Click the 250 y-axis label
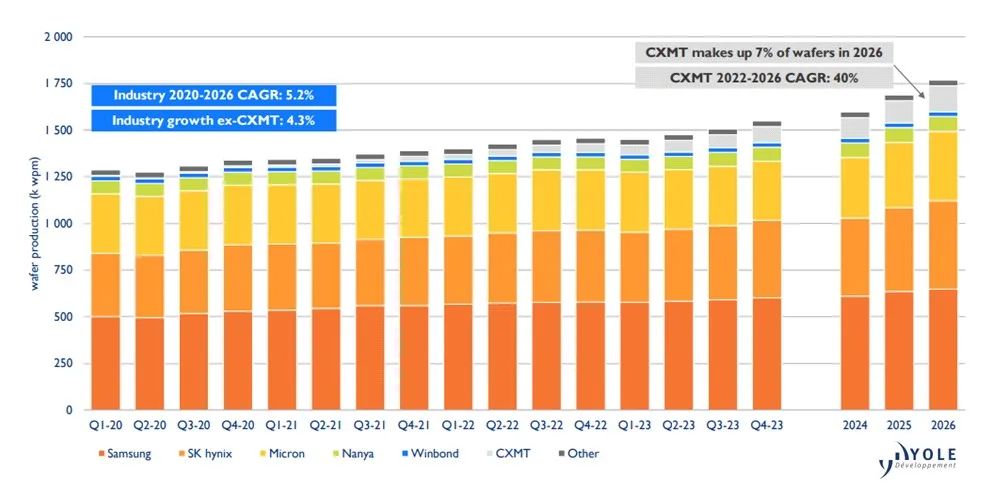Image resolution: width=986 pixels, height=495 pixels. pos(62,364)
